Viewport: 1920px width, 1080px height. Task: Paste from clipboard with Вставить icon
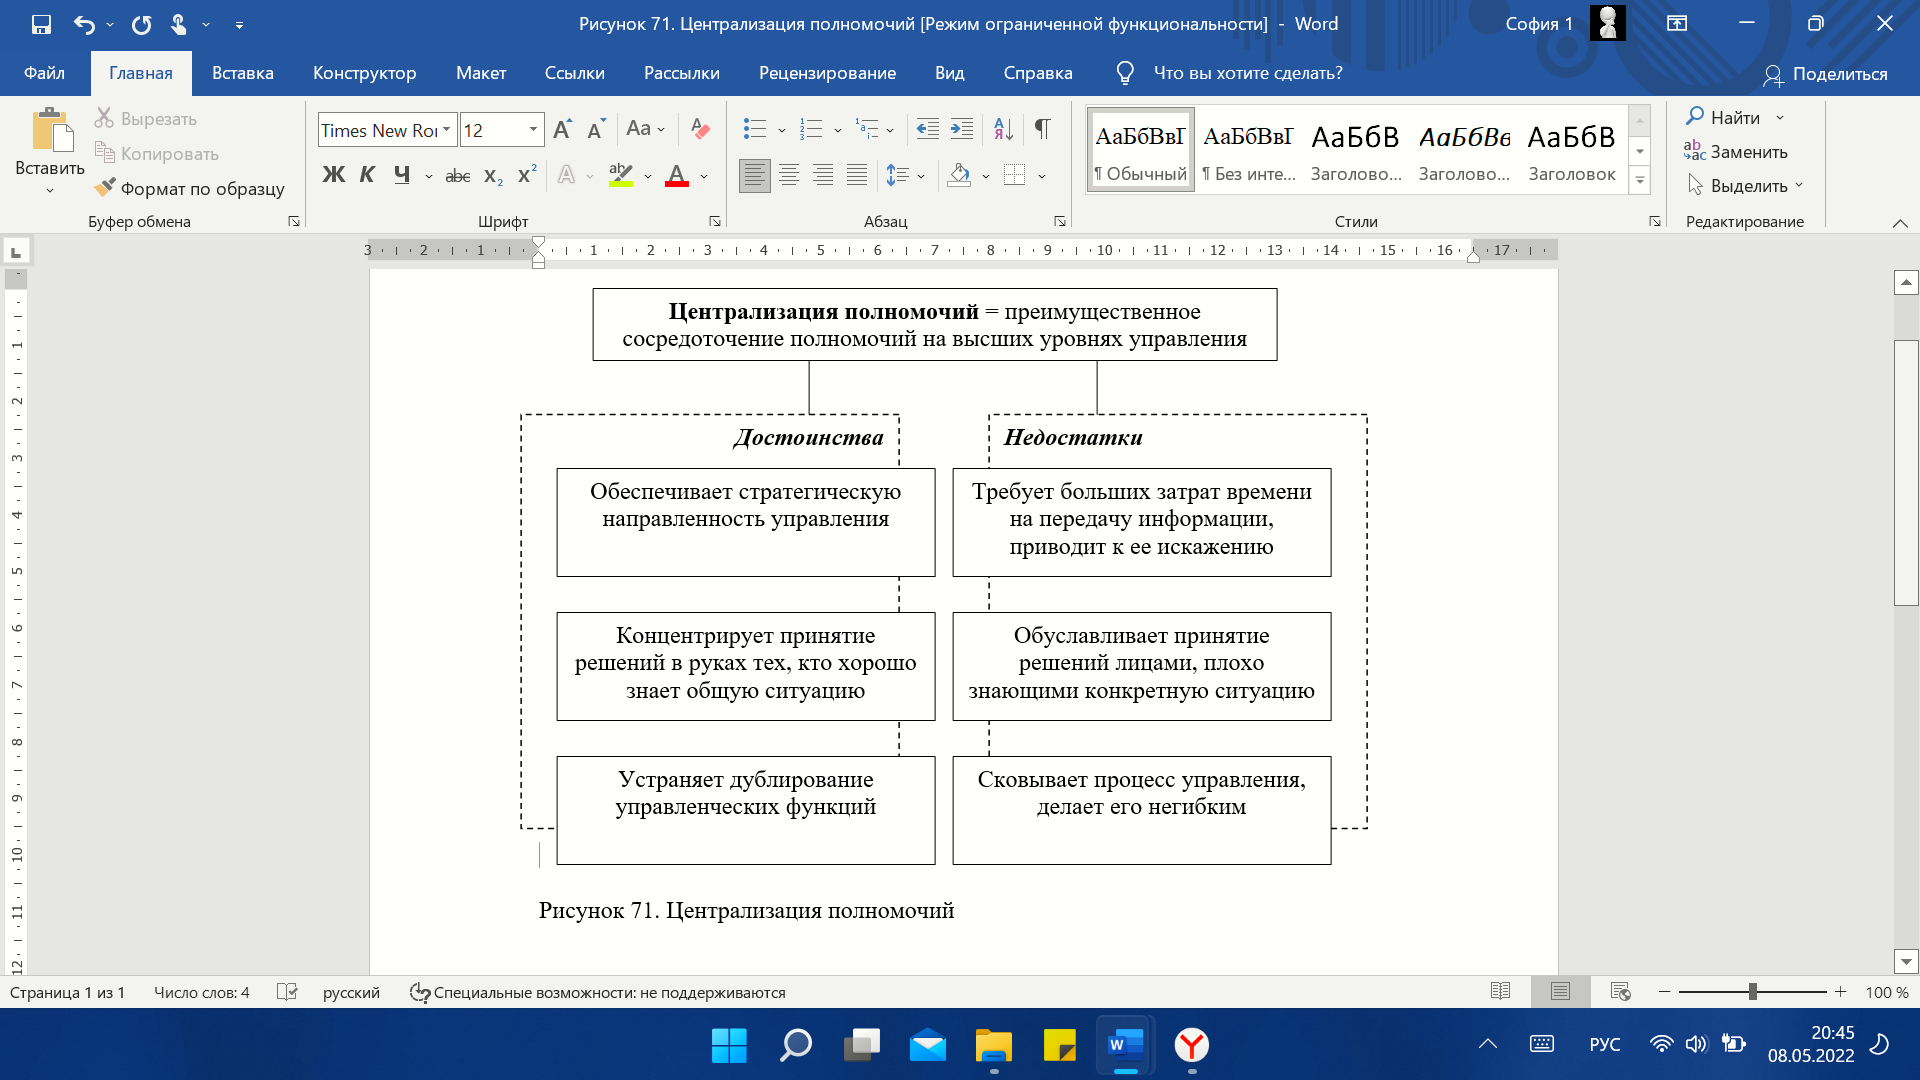51,131
